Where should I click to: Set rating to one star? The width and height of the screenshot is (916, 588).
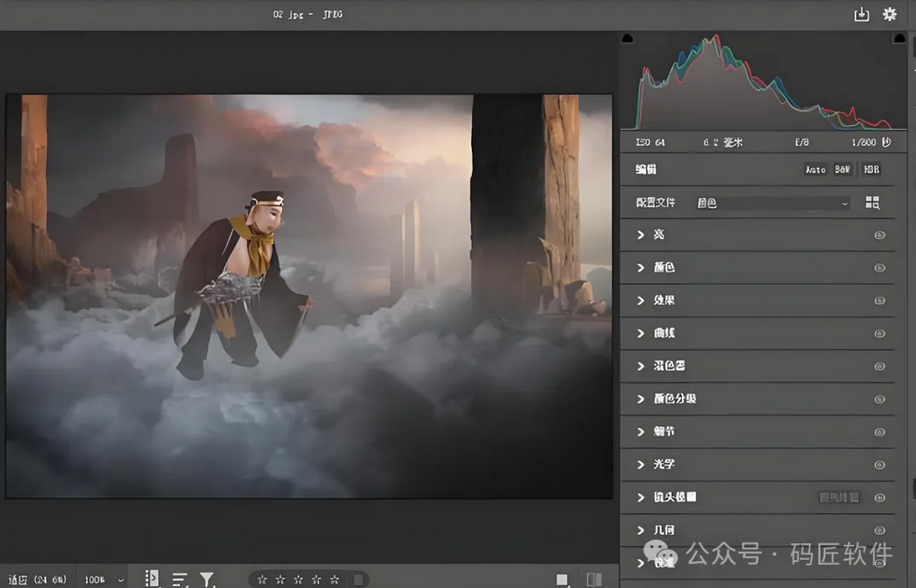262,579
